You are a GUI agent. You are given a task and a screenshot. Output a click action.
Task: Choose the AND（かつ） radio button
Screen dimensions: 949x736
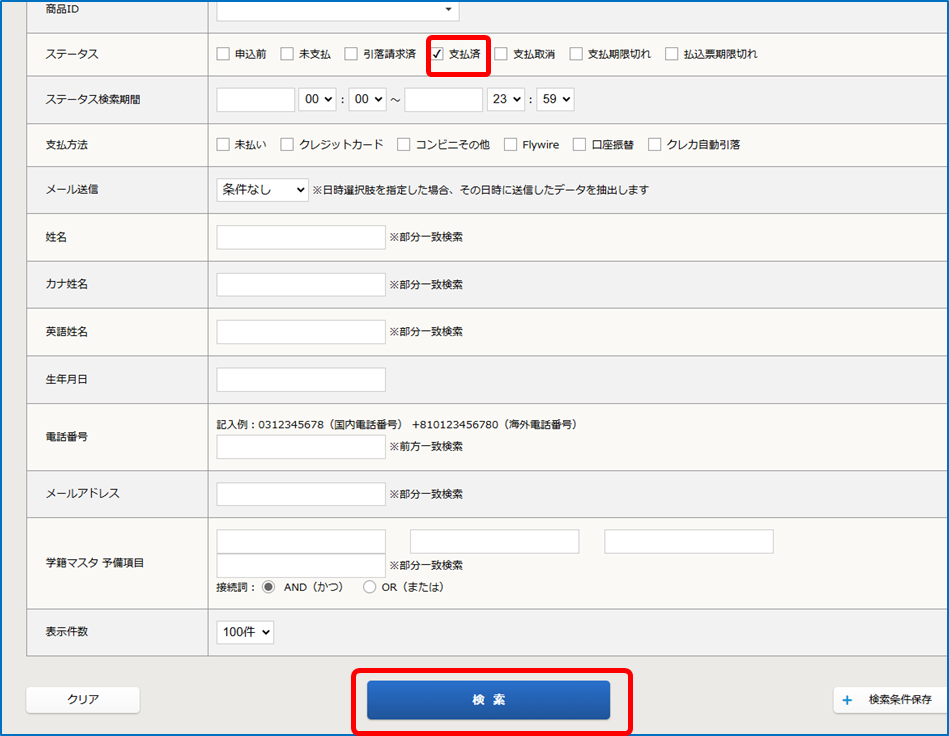coord(268,587)
